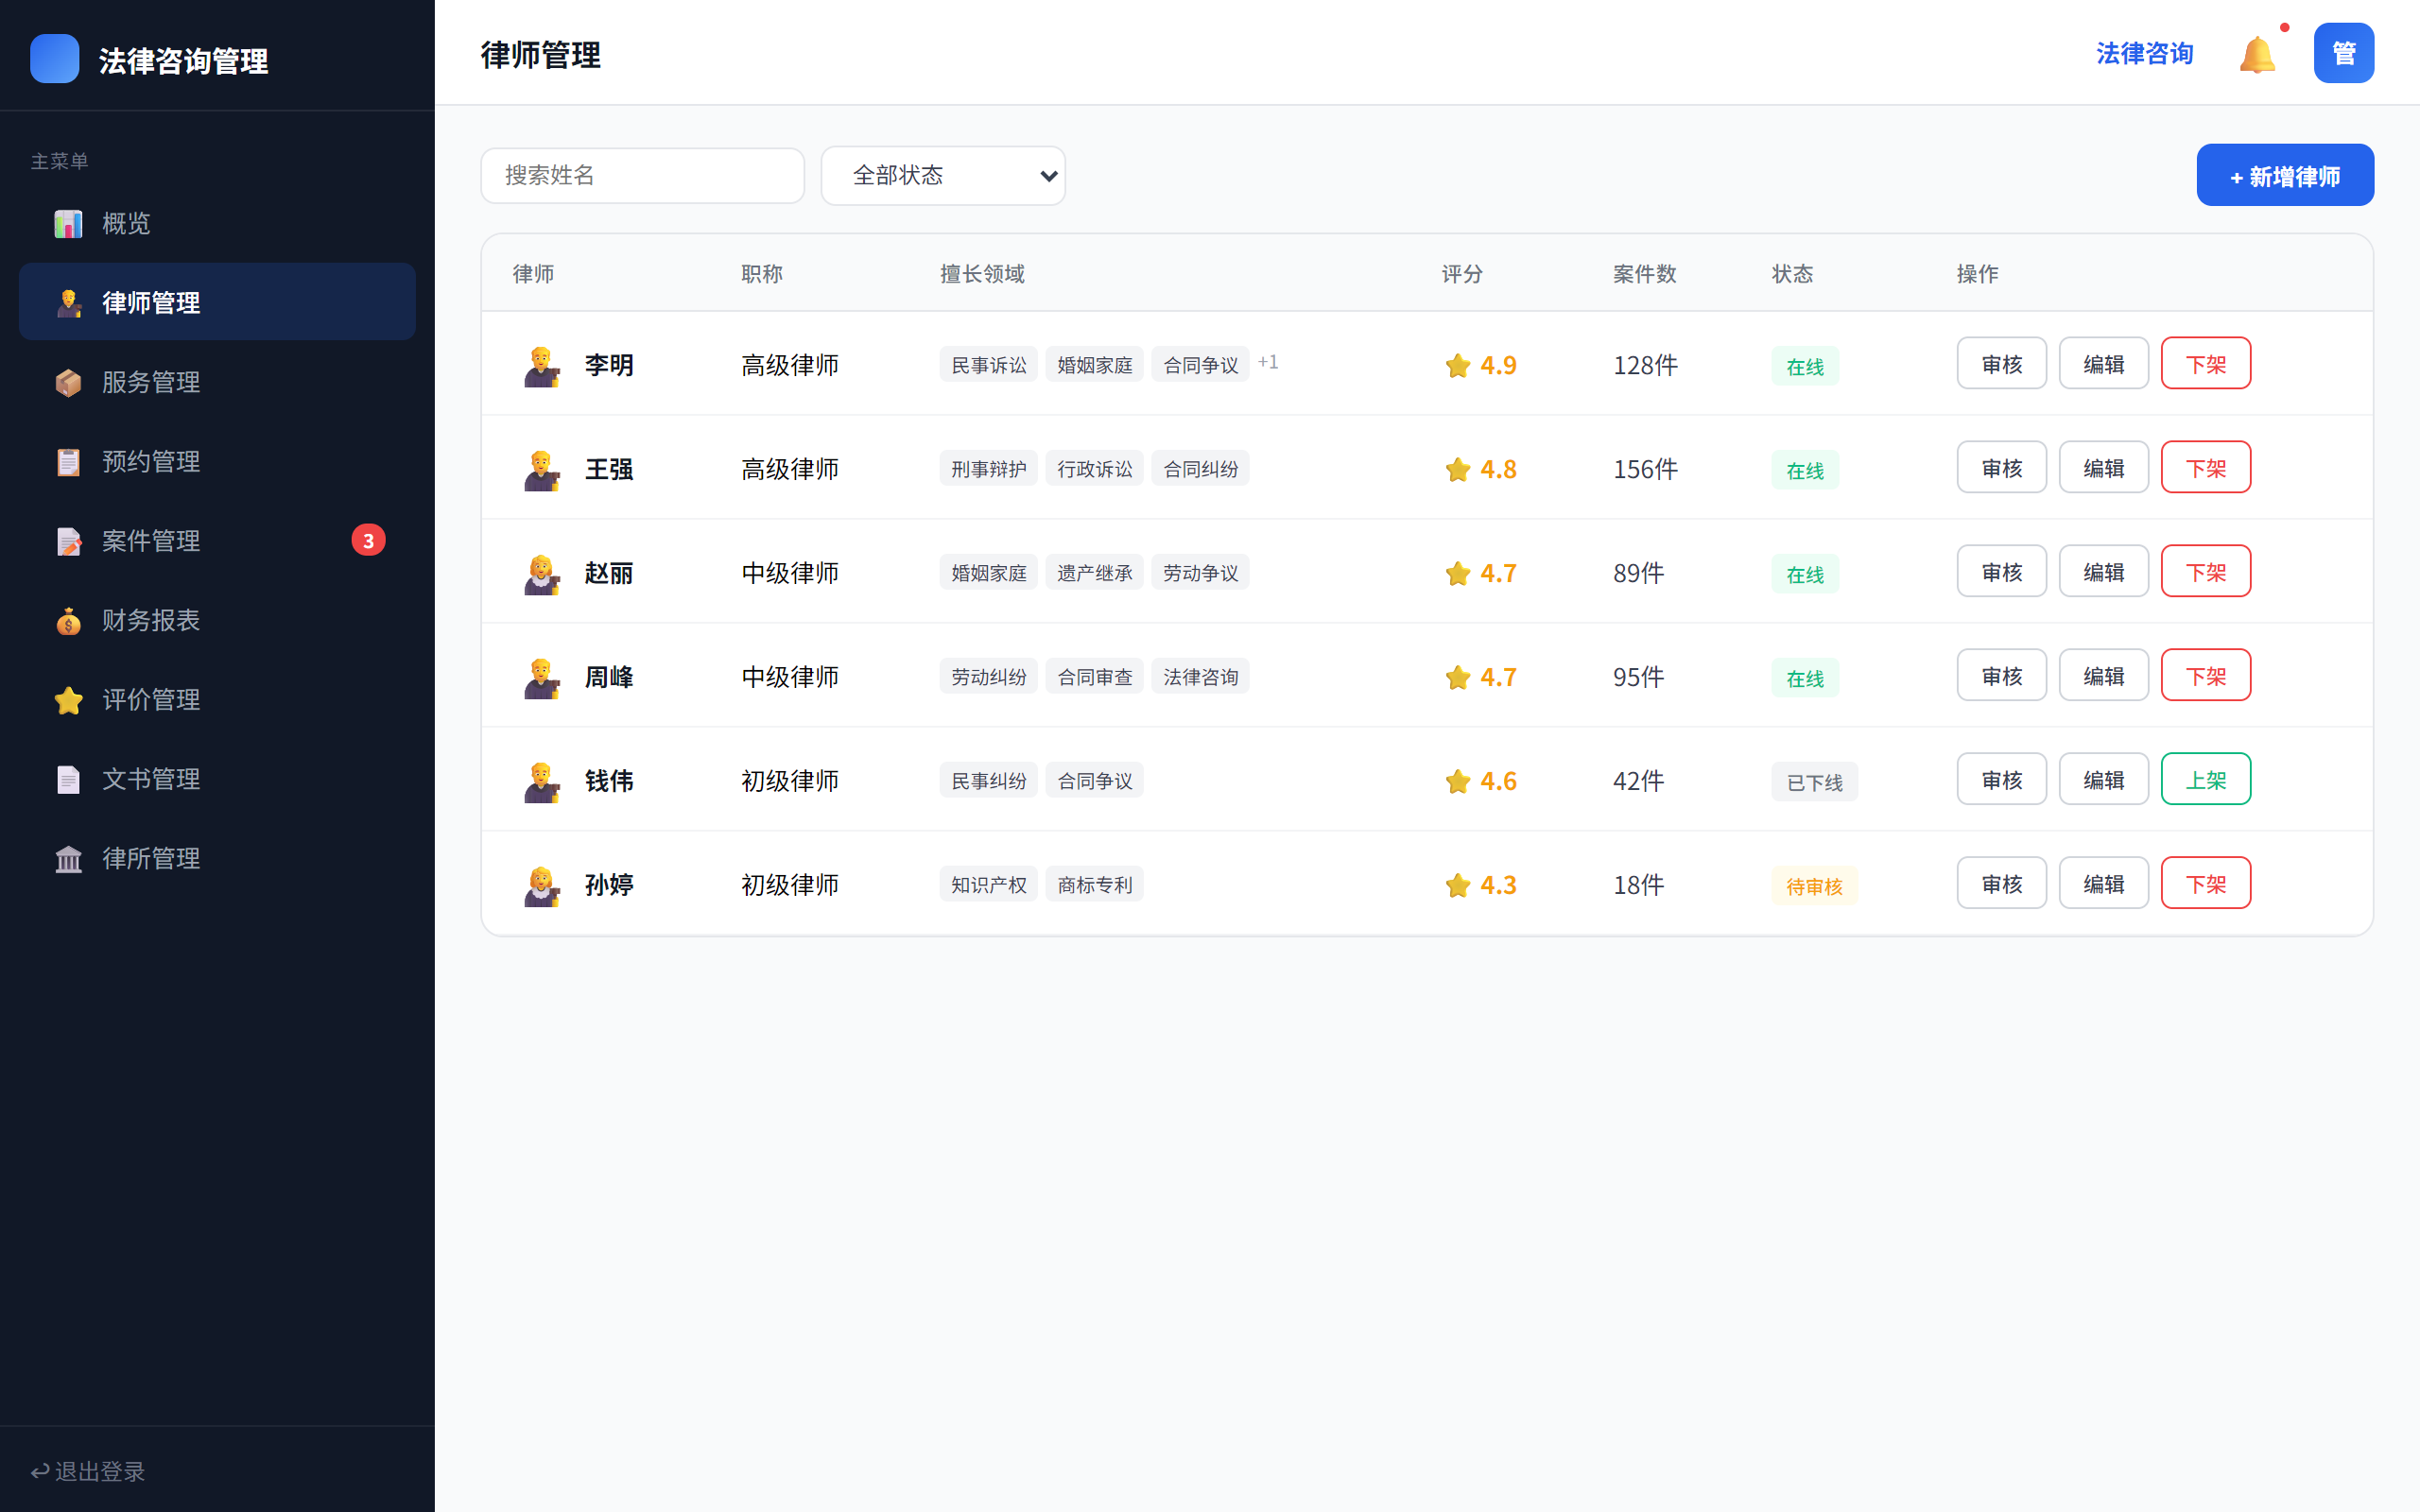This screenshot has height=1512, width=2420.
Task: Click the 评价管理 star icon
Action: (x=68, y=700)
